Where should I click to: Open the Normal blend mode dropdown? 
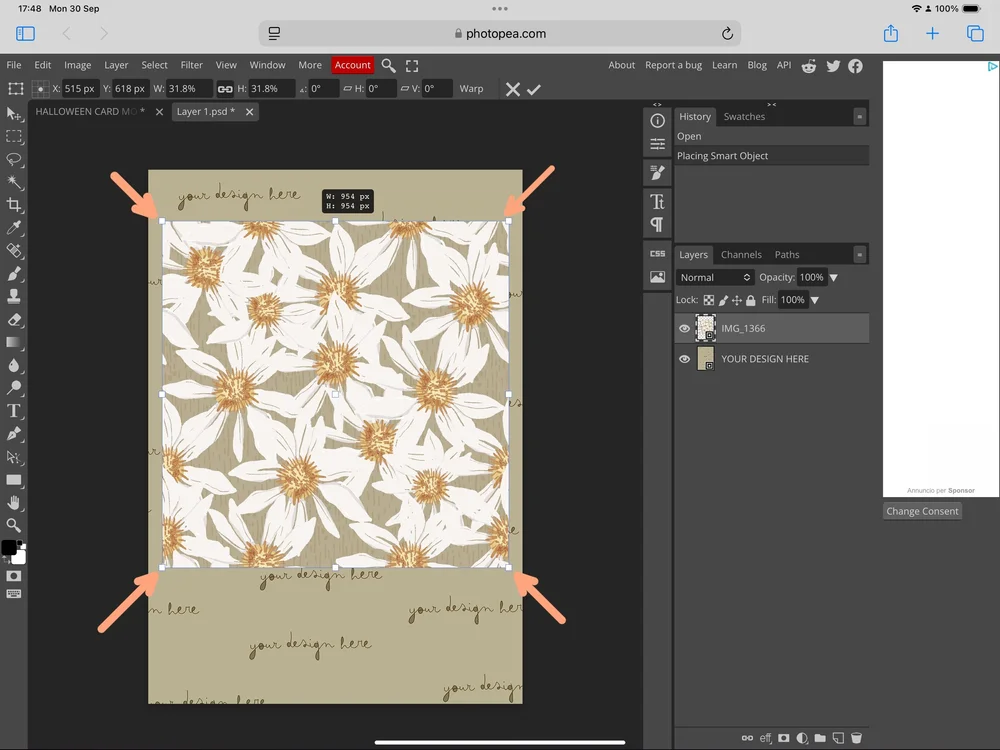click(714, 277)
